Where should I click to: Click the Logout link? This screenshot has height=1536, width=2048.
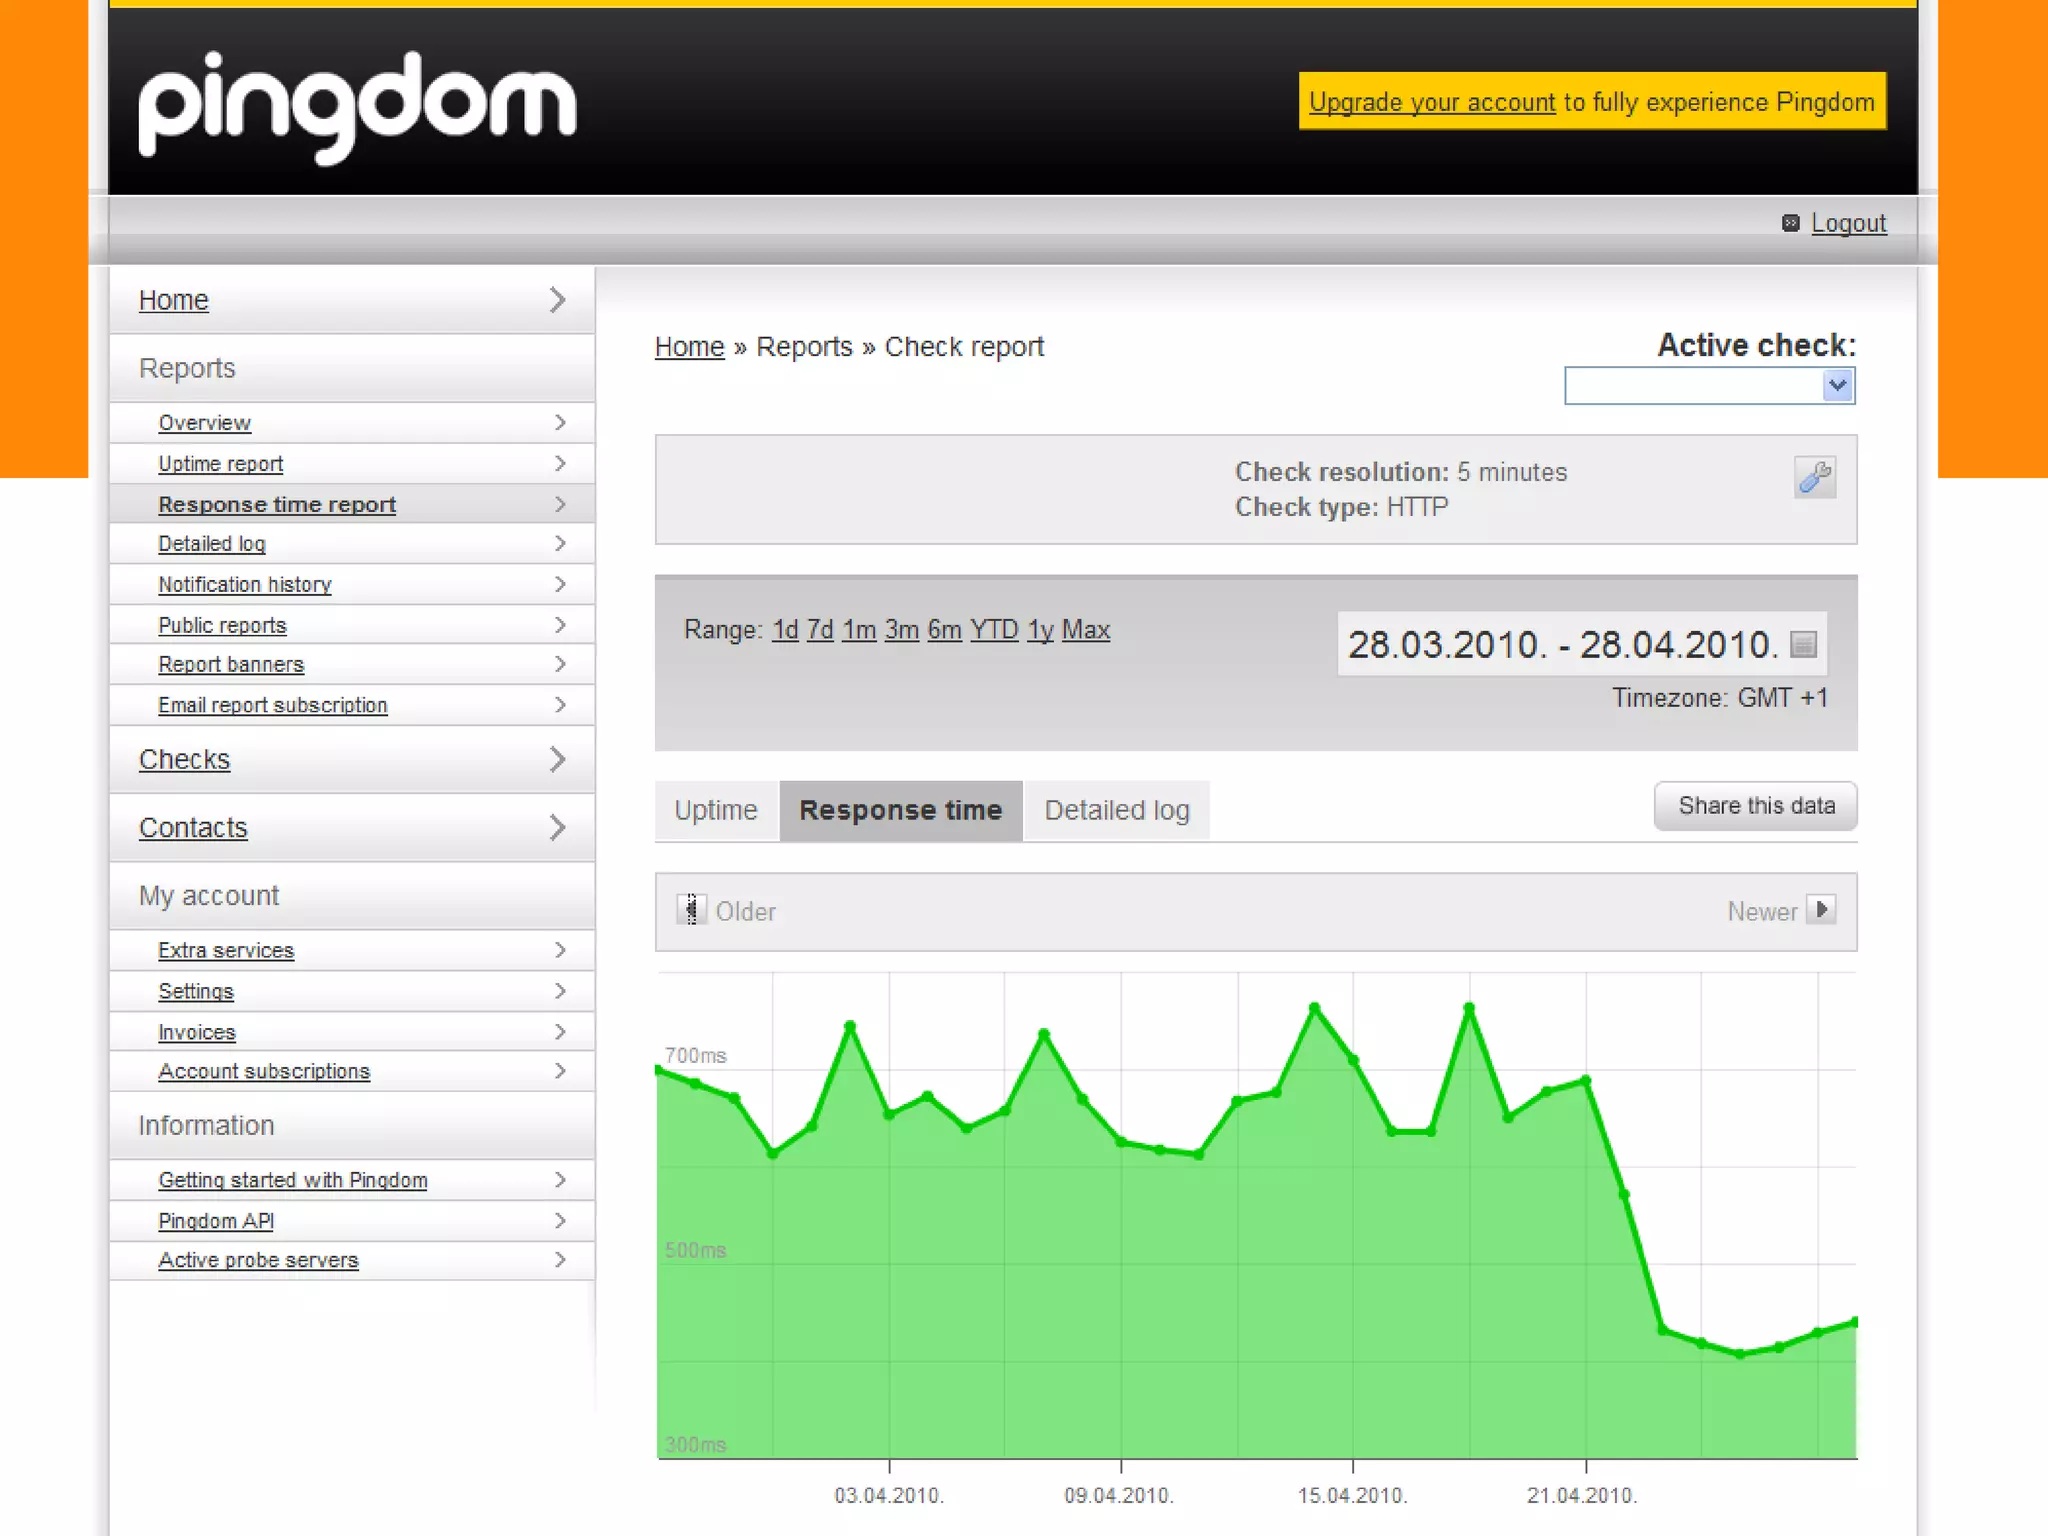click(1848, 223)
